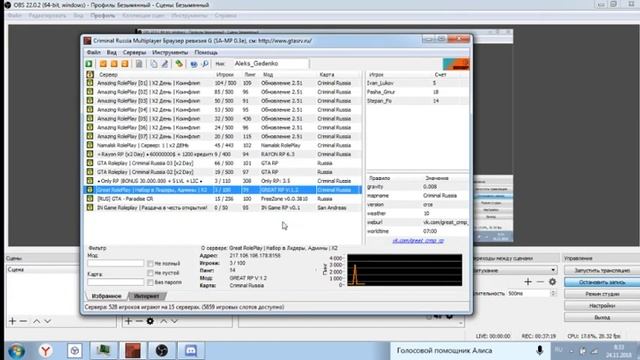640x360 pixels.
Task: Move scene down in OBS Scenes panel
Action: [x=47, y=321]
